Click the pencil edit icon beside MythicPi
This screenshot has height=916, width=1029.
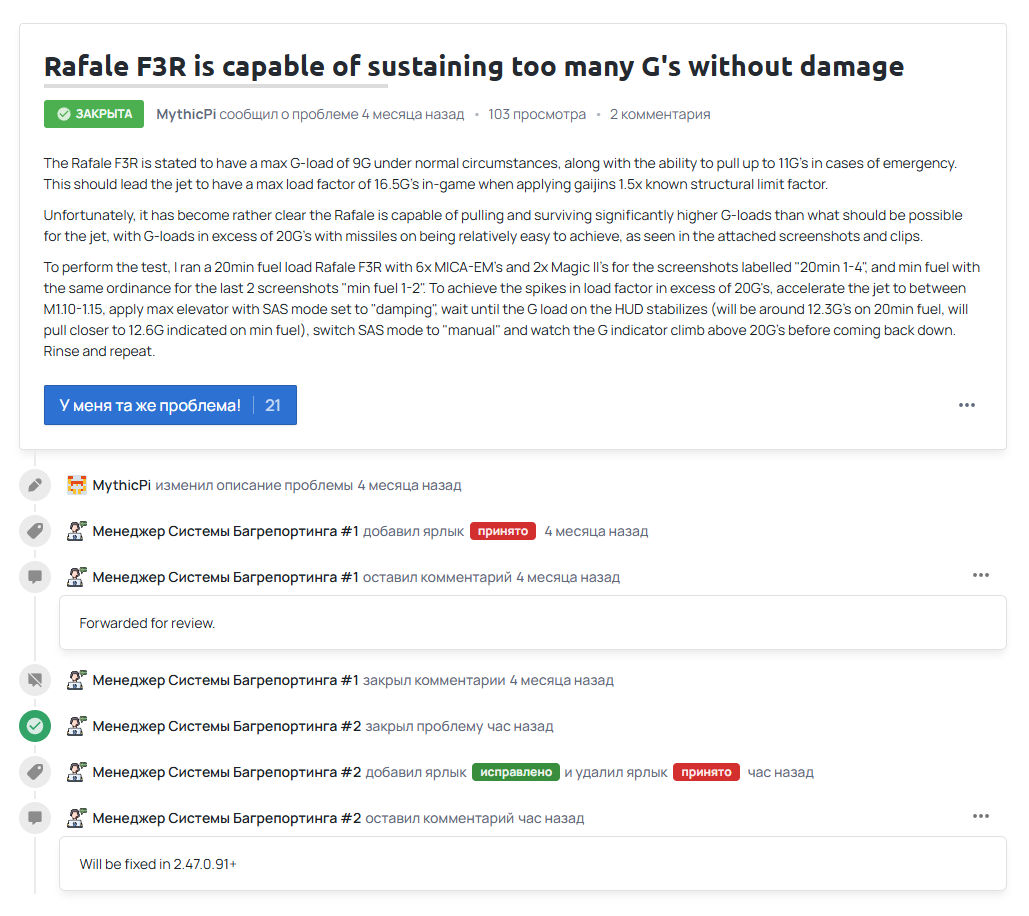35,485
